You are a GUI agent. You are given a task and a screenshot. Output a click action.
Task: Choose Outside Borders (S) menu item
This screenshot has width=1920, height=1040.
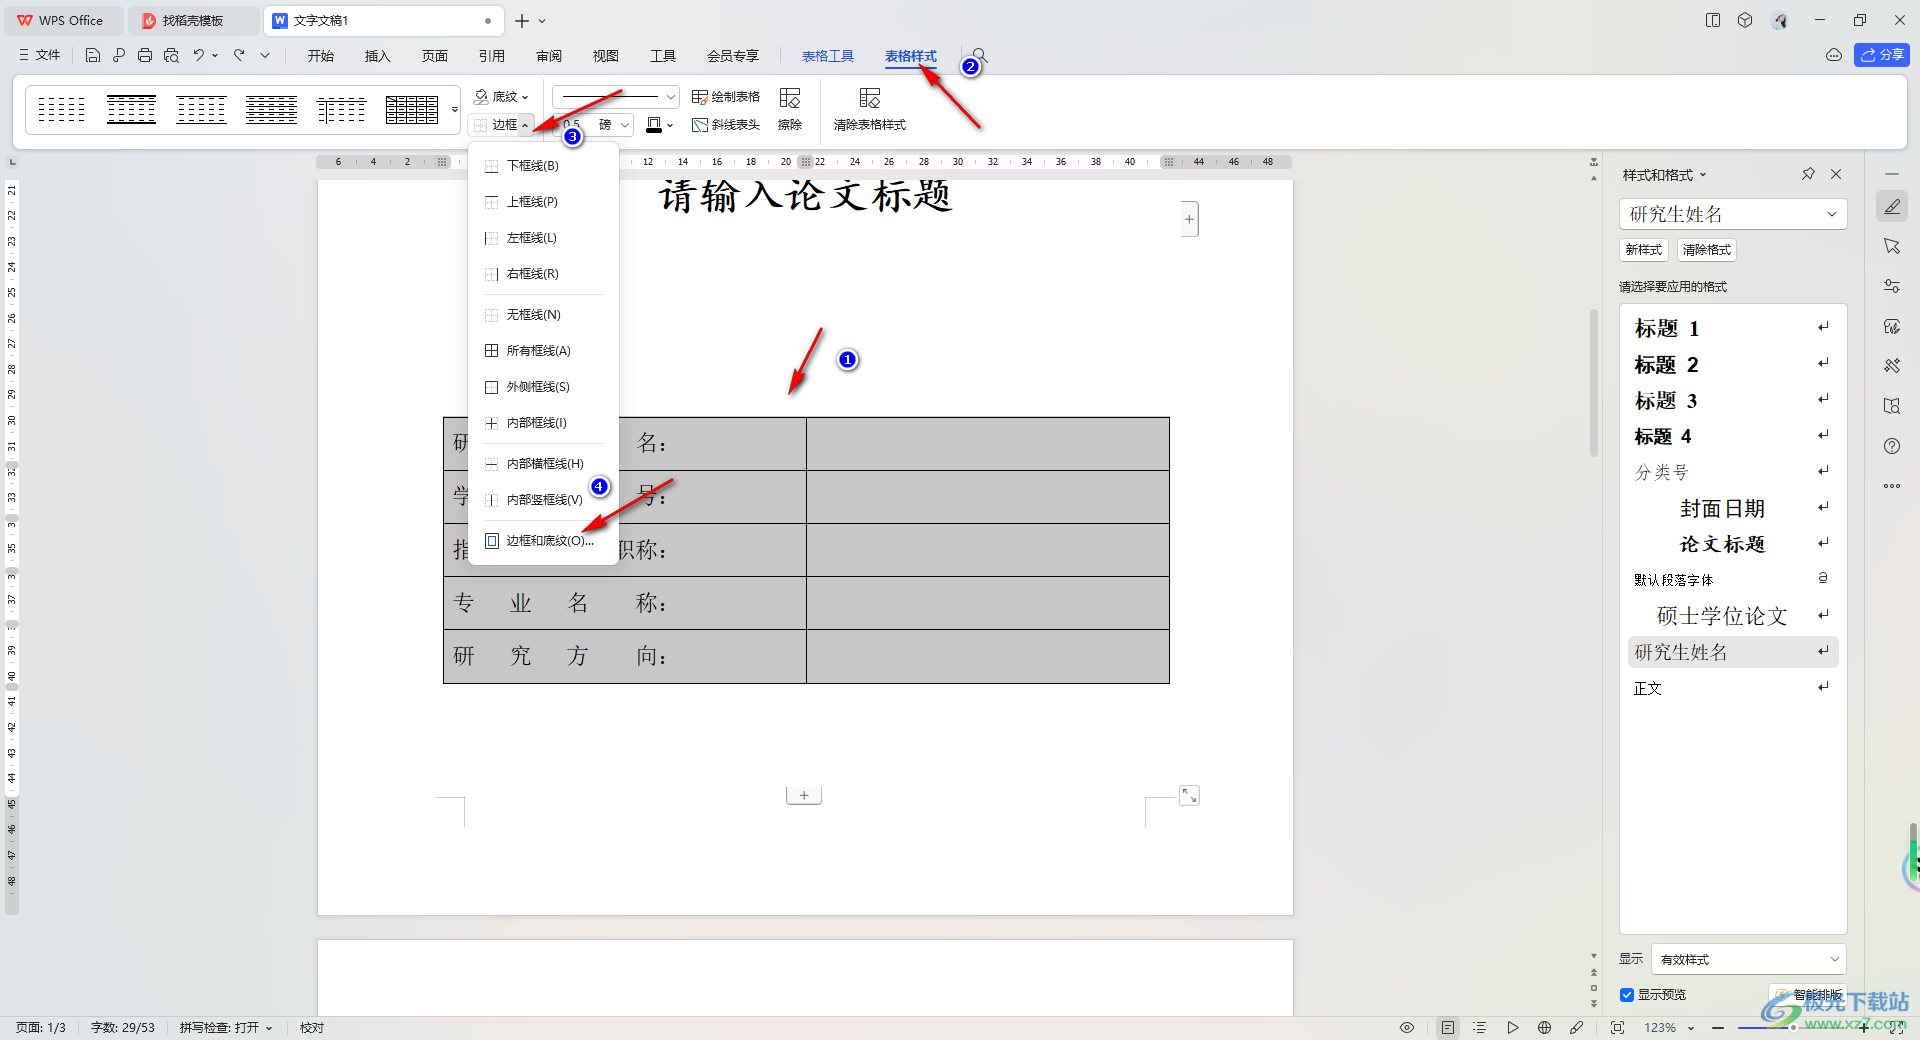[x=543, y=387]
